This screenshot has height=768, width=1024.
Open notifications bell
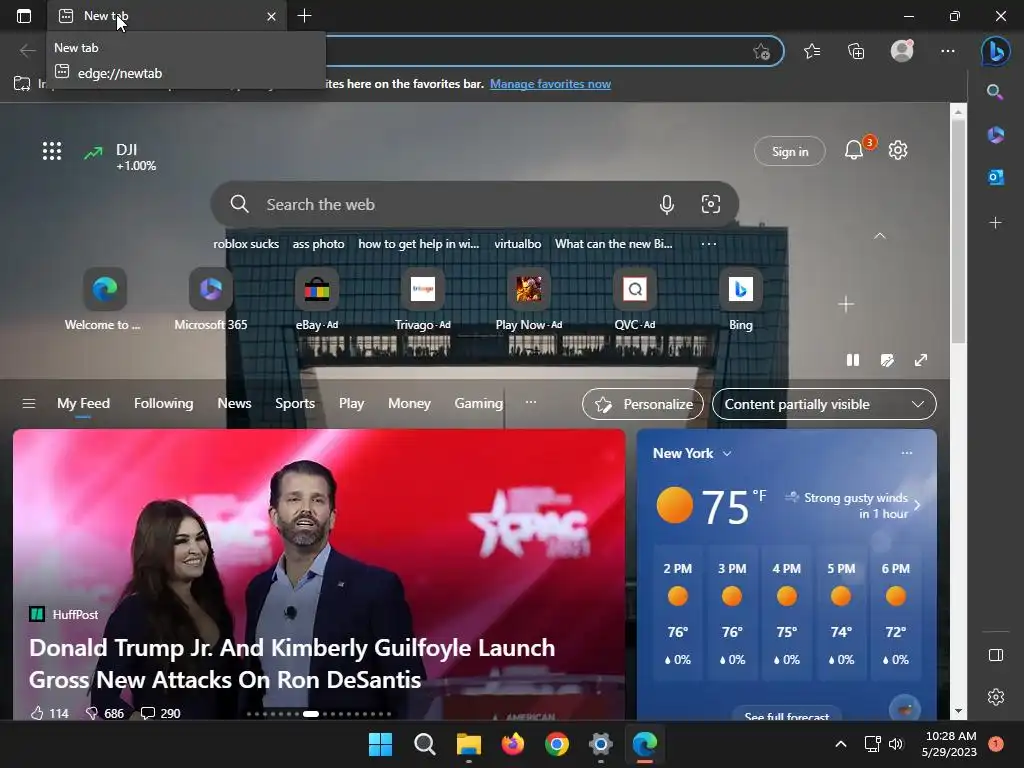coord(854,150)
